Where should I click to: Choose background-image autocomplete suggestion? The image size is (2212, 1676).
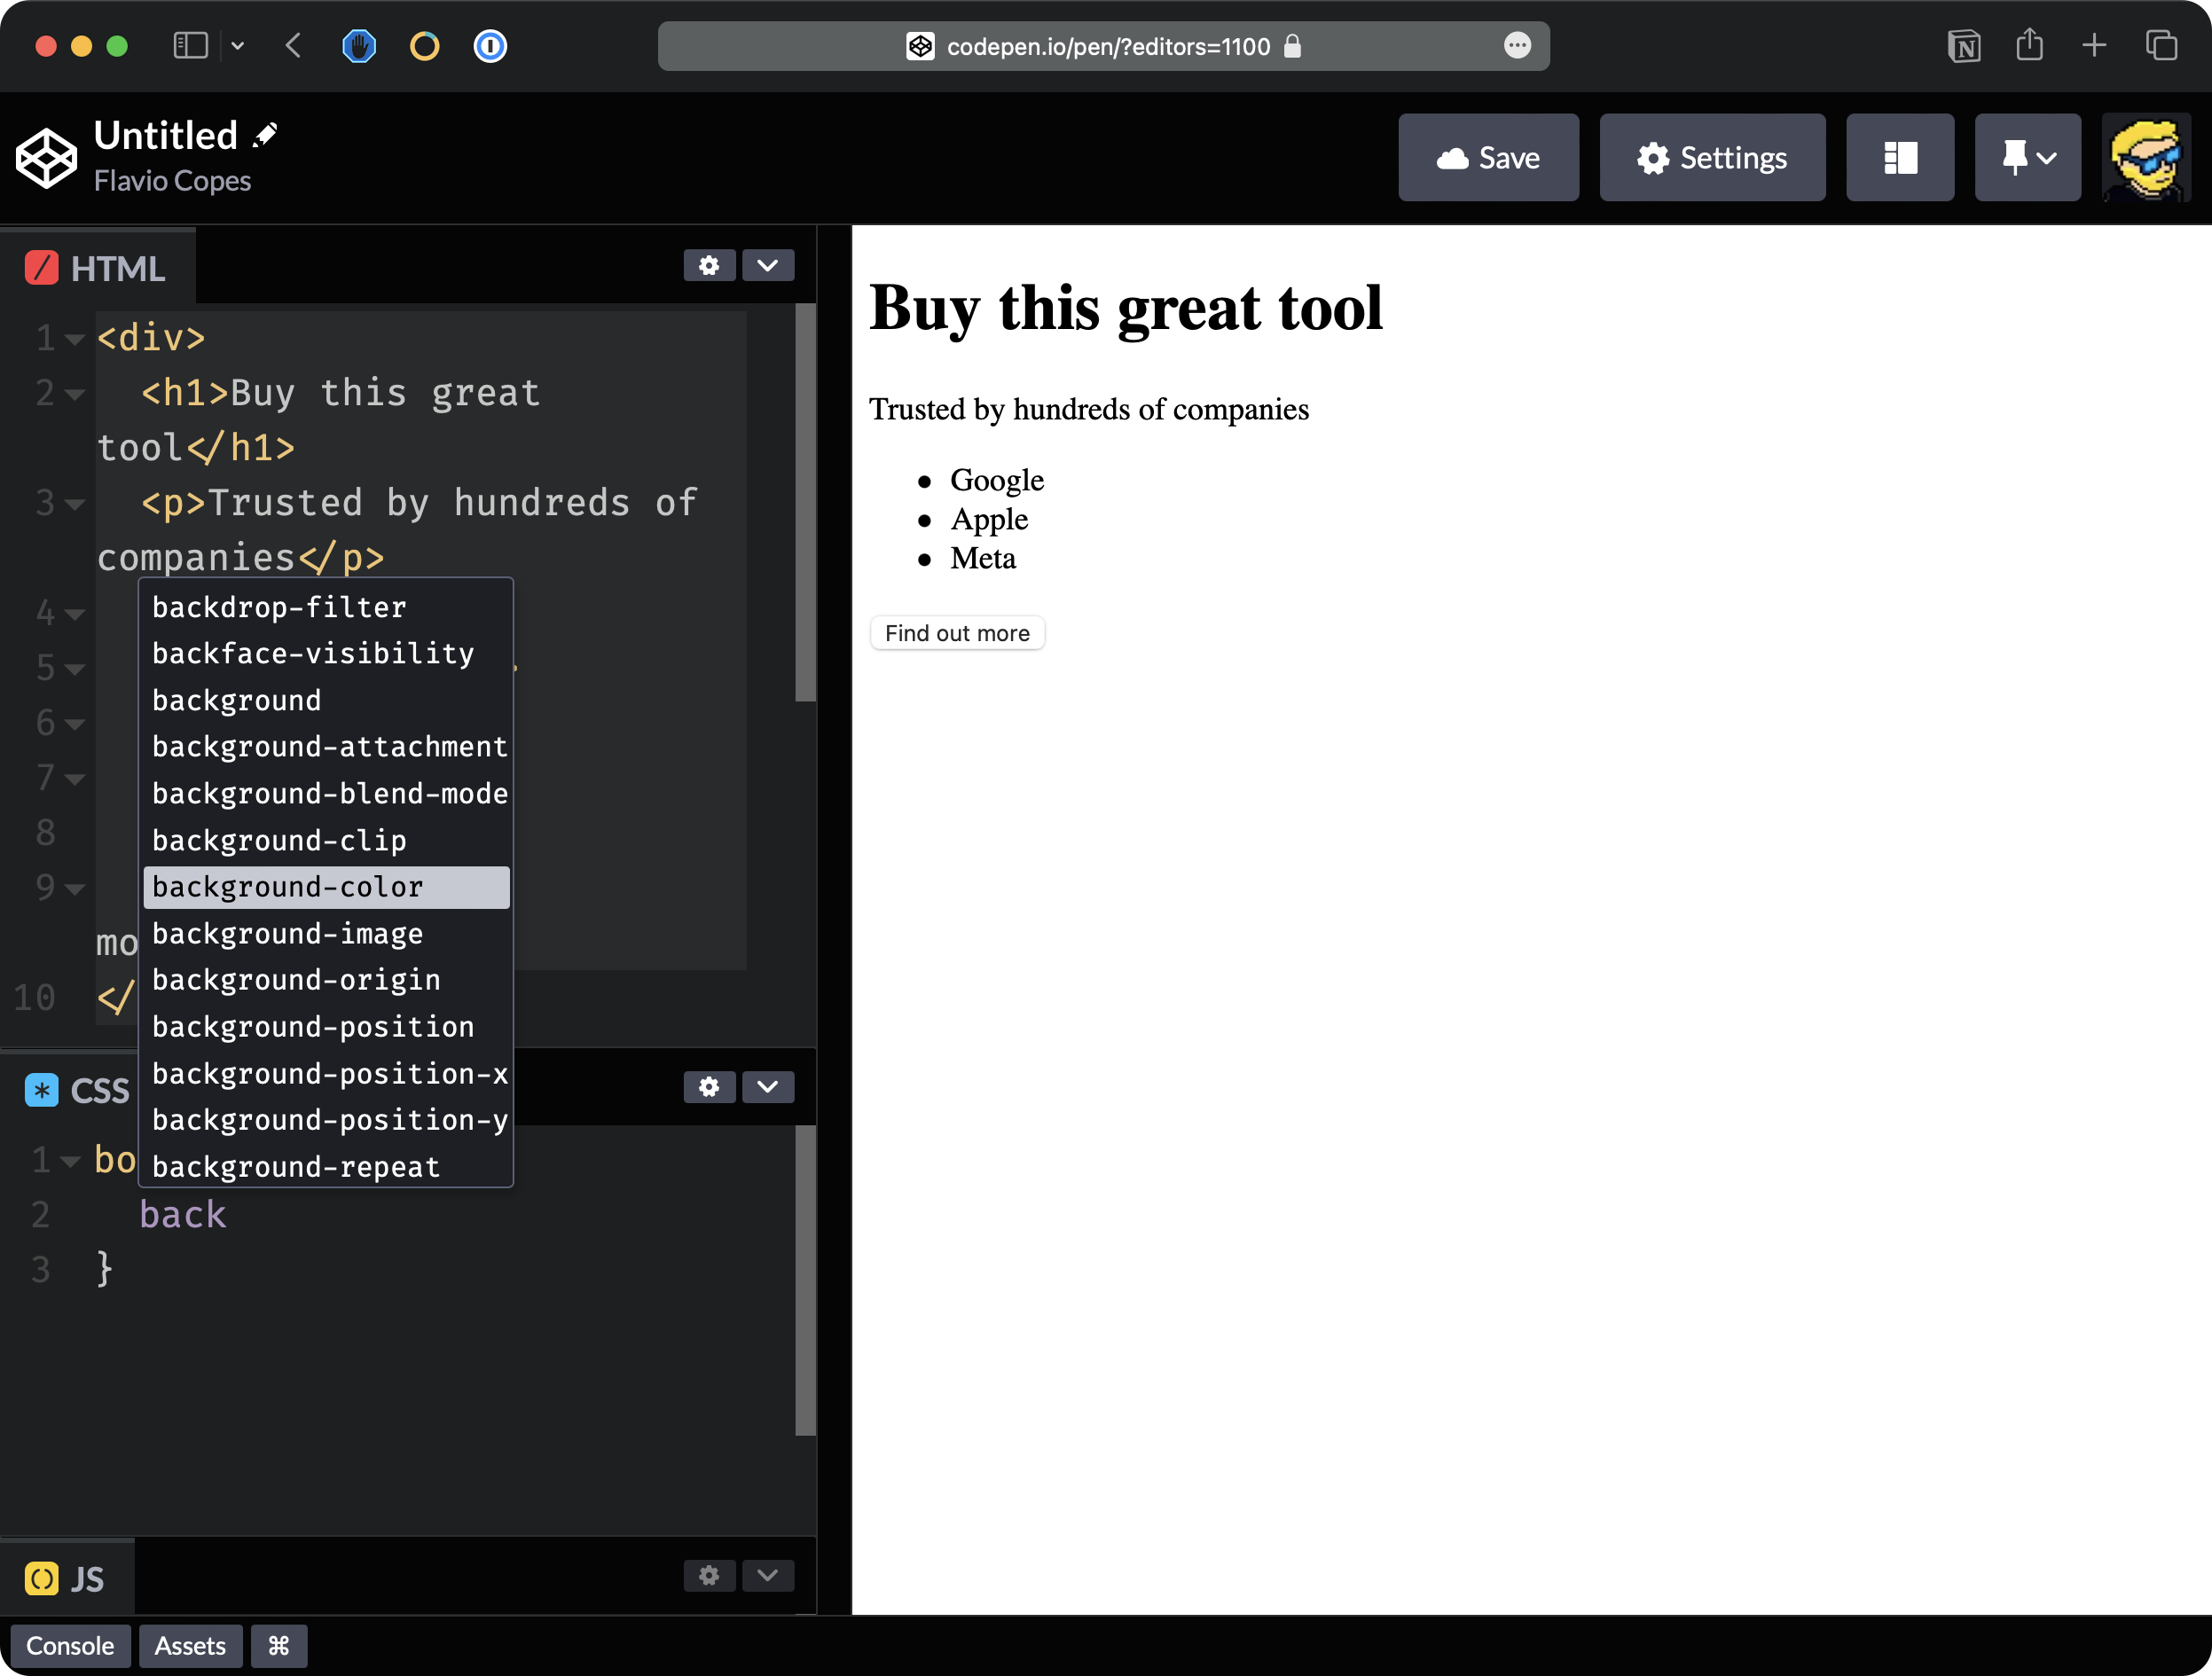click(288, 934)
